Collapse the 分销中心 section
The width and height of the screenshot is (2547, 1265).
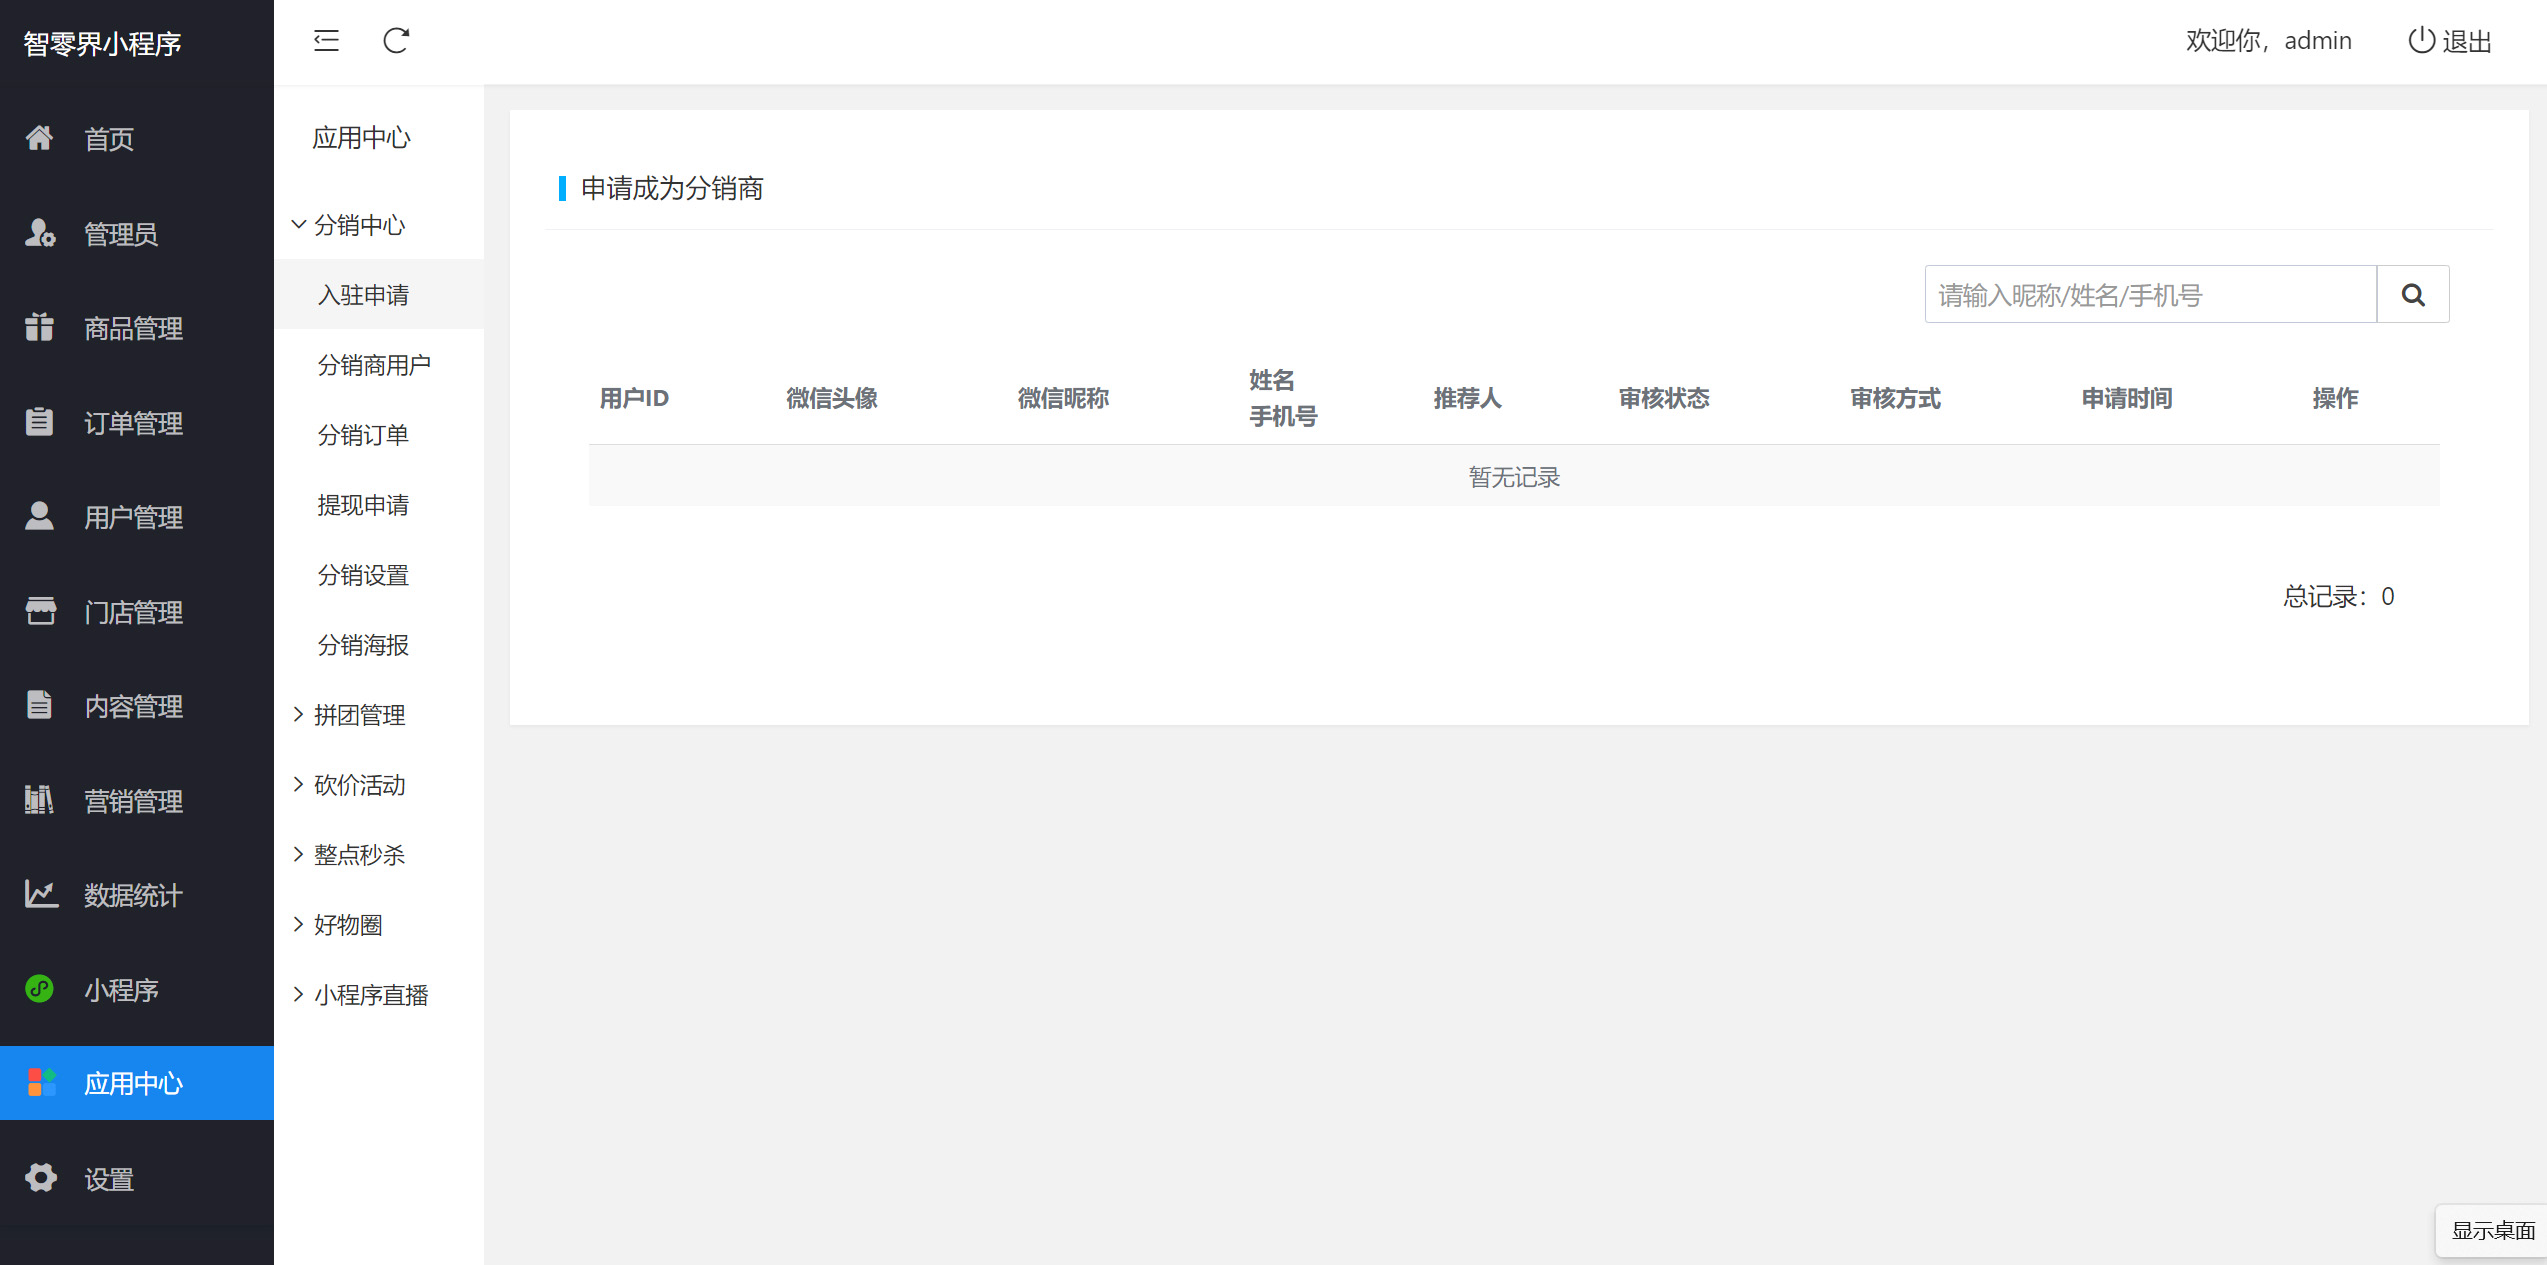tap(358, 225)
